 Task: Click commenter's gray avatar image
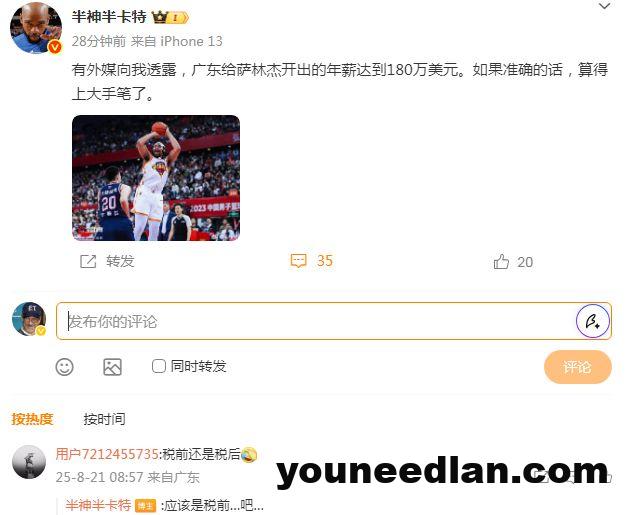[x=29, y=462]
